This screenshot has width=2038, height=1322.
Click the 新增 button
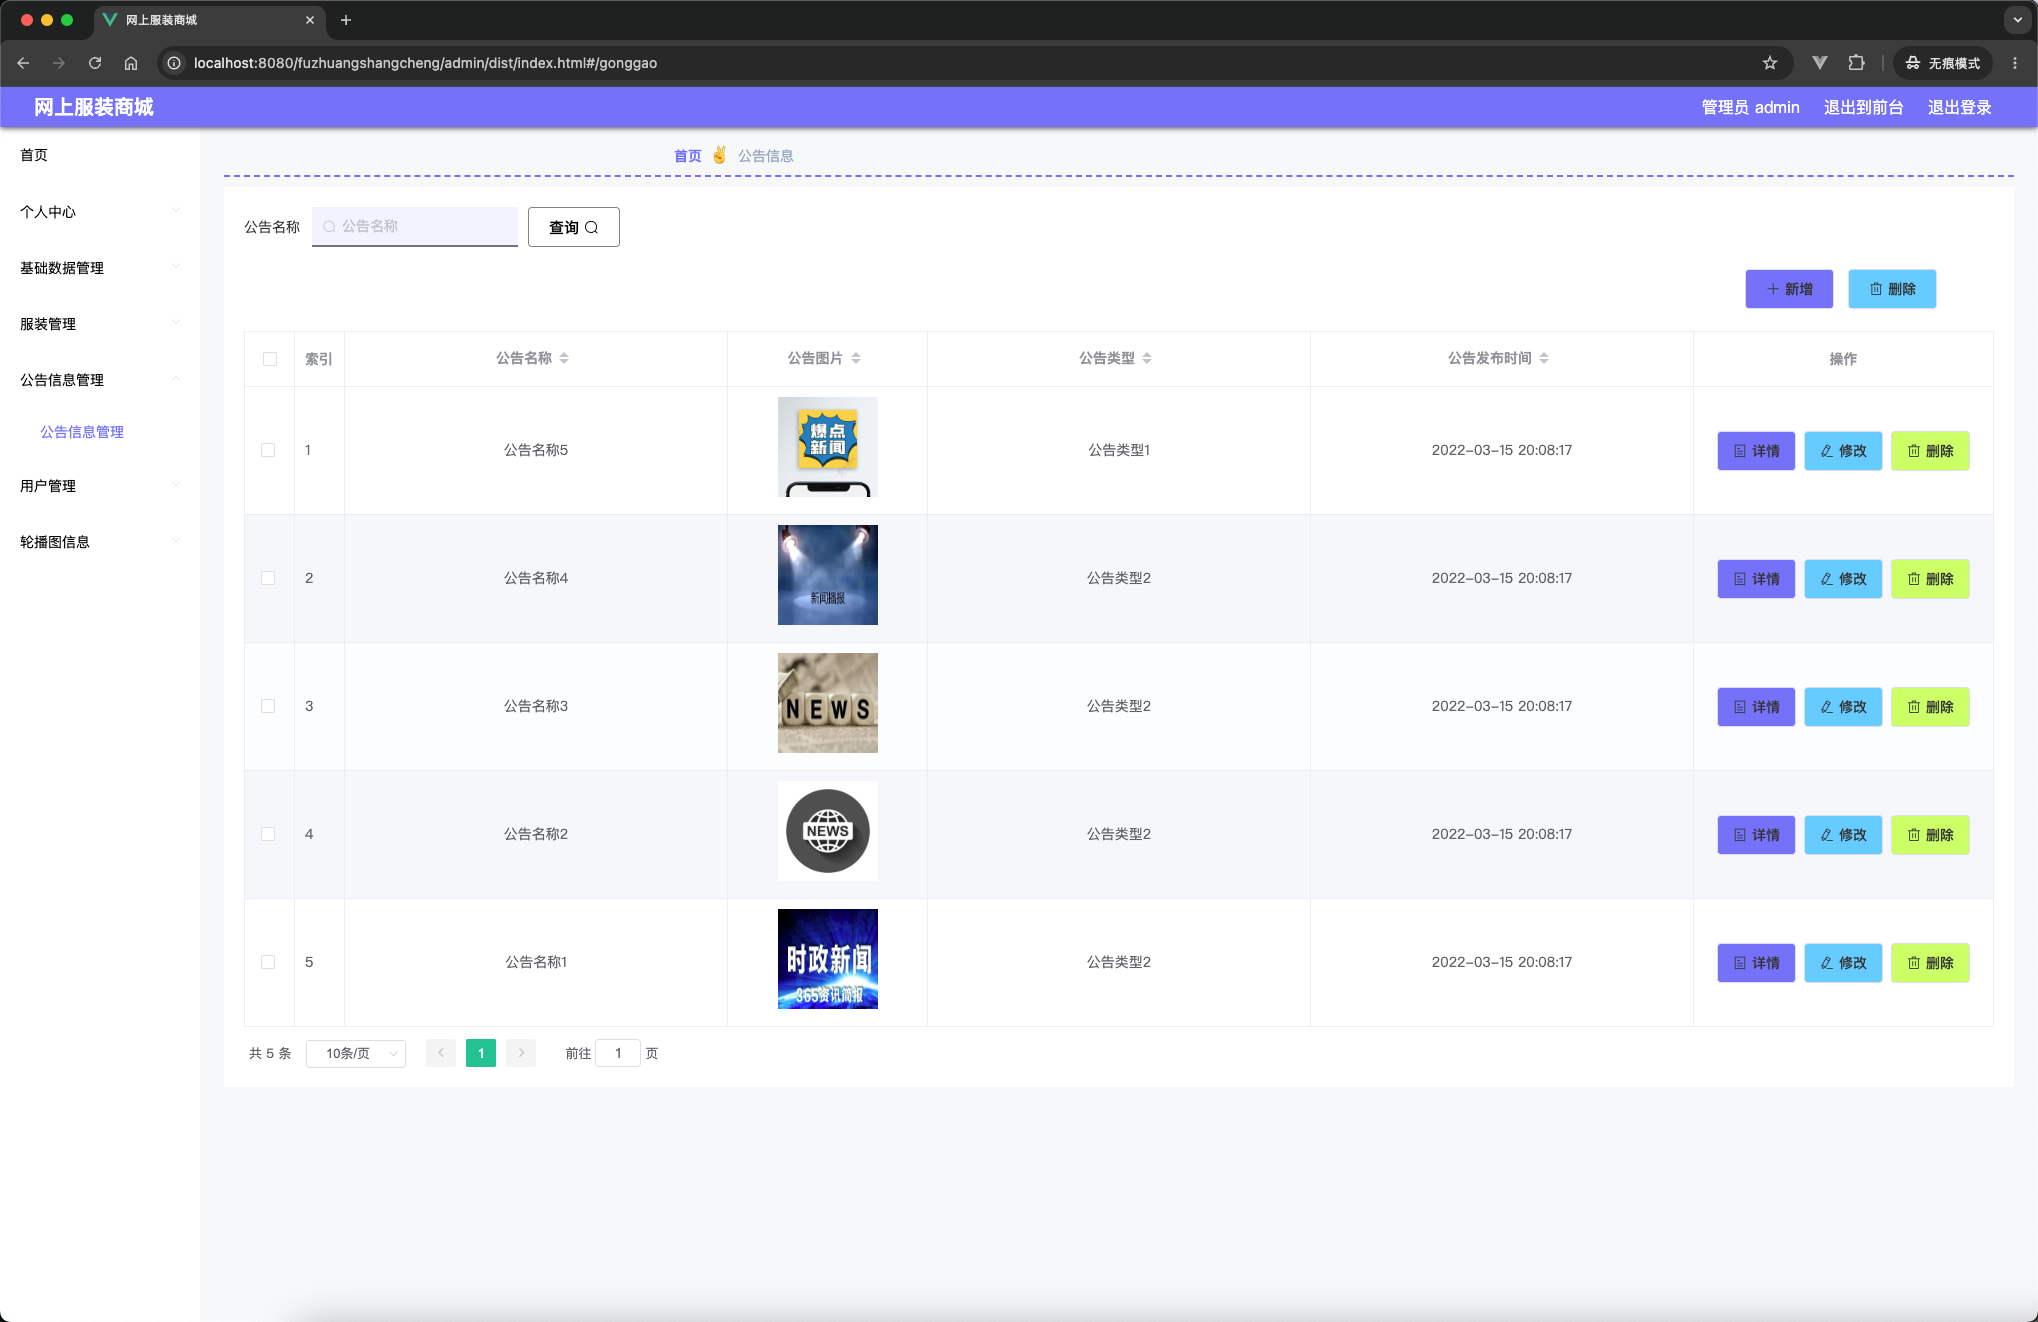click(1789, 289)
